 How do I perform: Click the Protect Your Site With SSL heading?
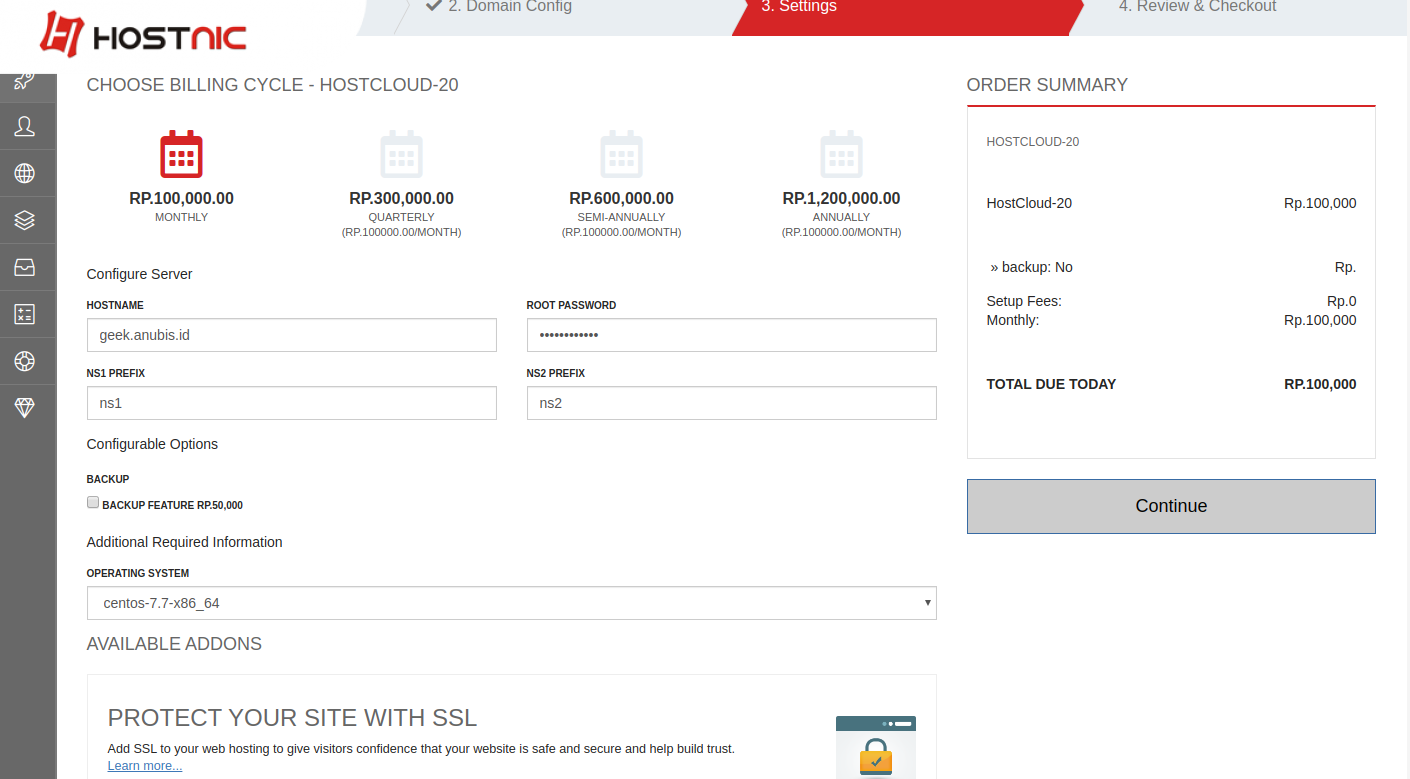(292, 718)
